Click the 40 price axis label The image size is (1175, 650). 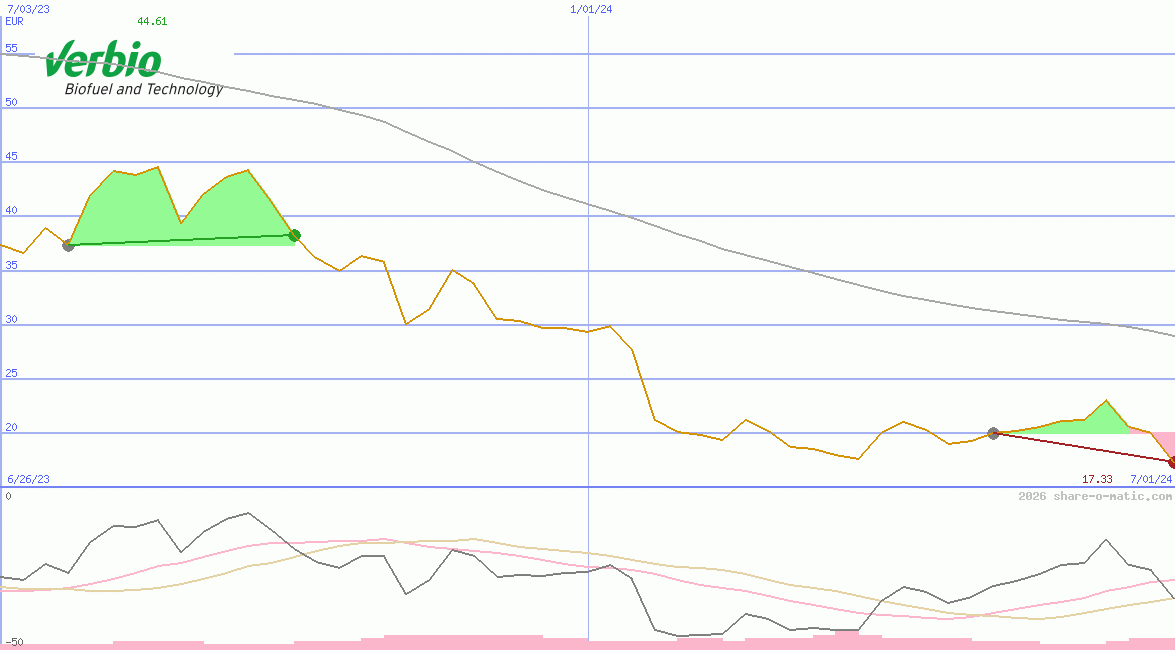point(11,210)
